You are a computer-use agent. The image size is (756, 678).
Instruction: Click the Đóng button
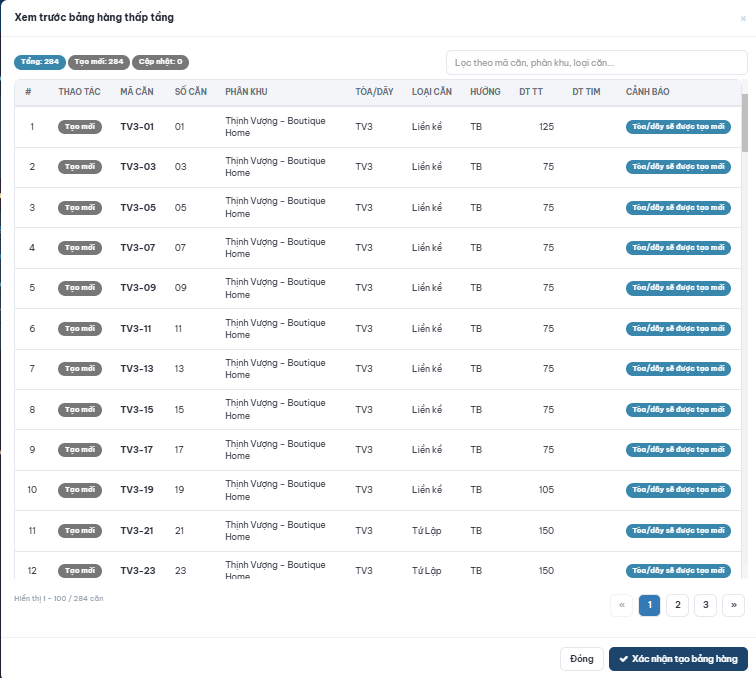[x=581, y=659]
